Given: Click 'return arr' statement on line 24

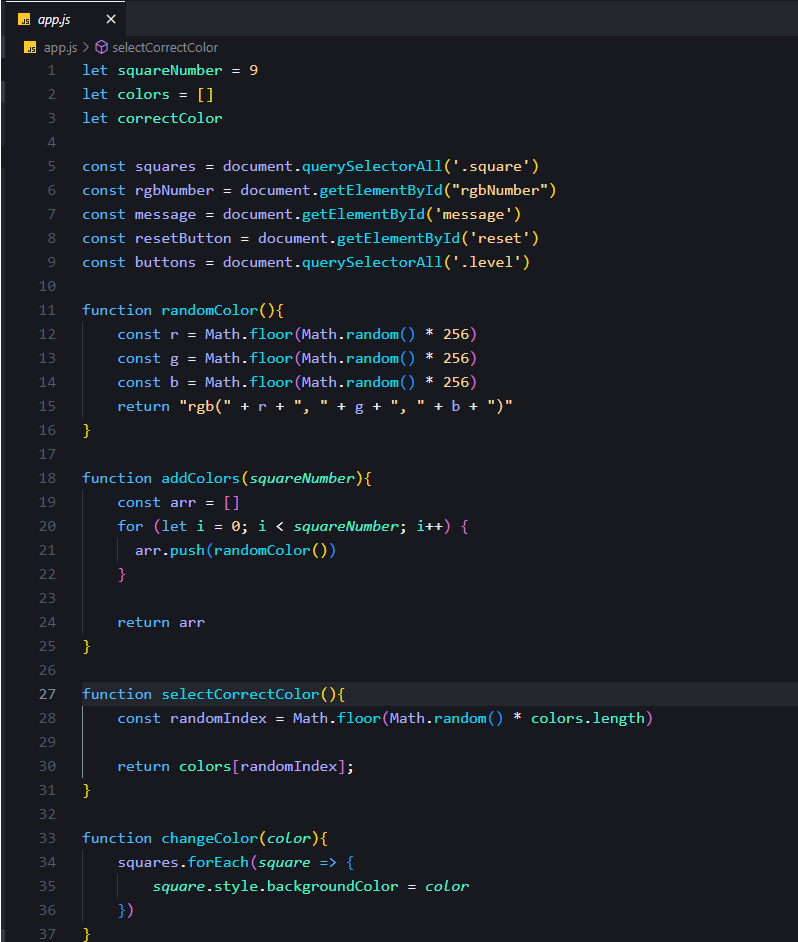Looking at the screenshot, I should [161, 622].
